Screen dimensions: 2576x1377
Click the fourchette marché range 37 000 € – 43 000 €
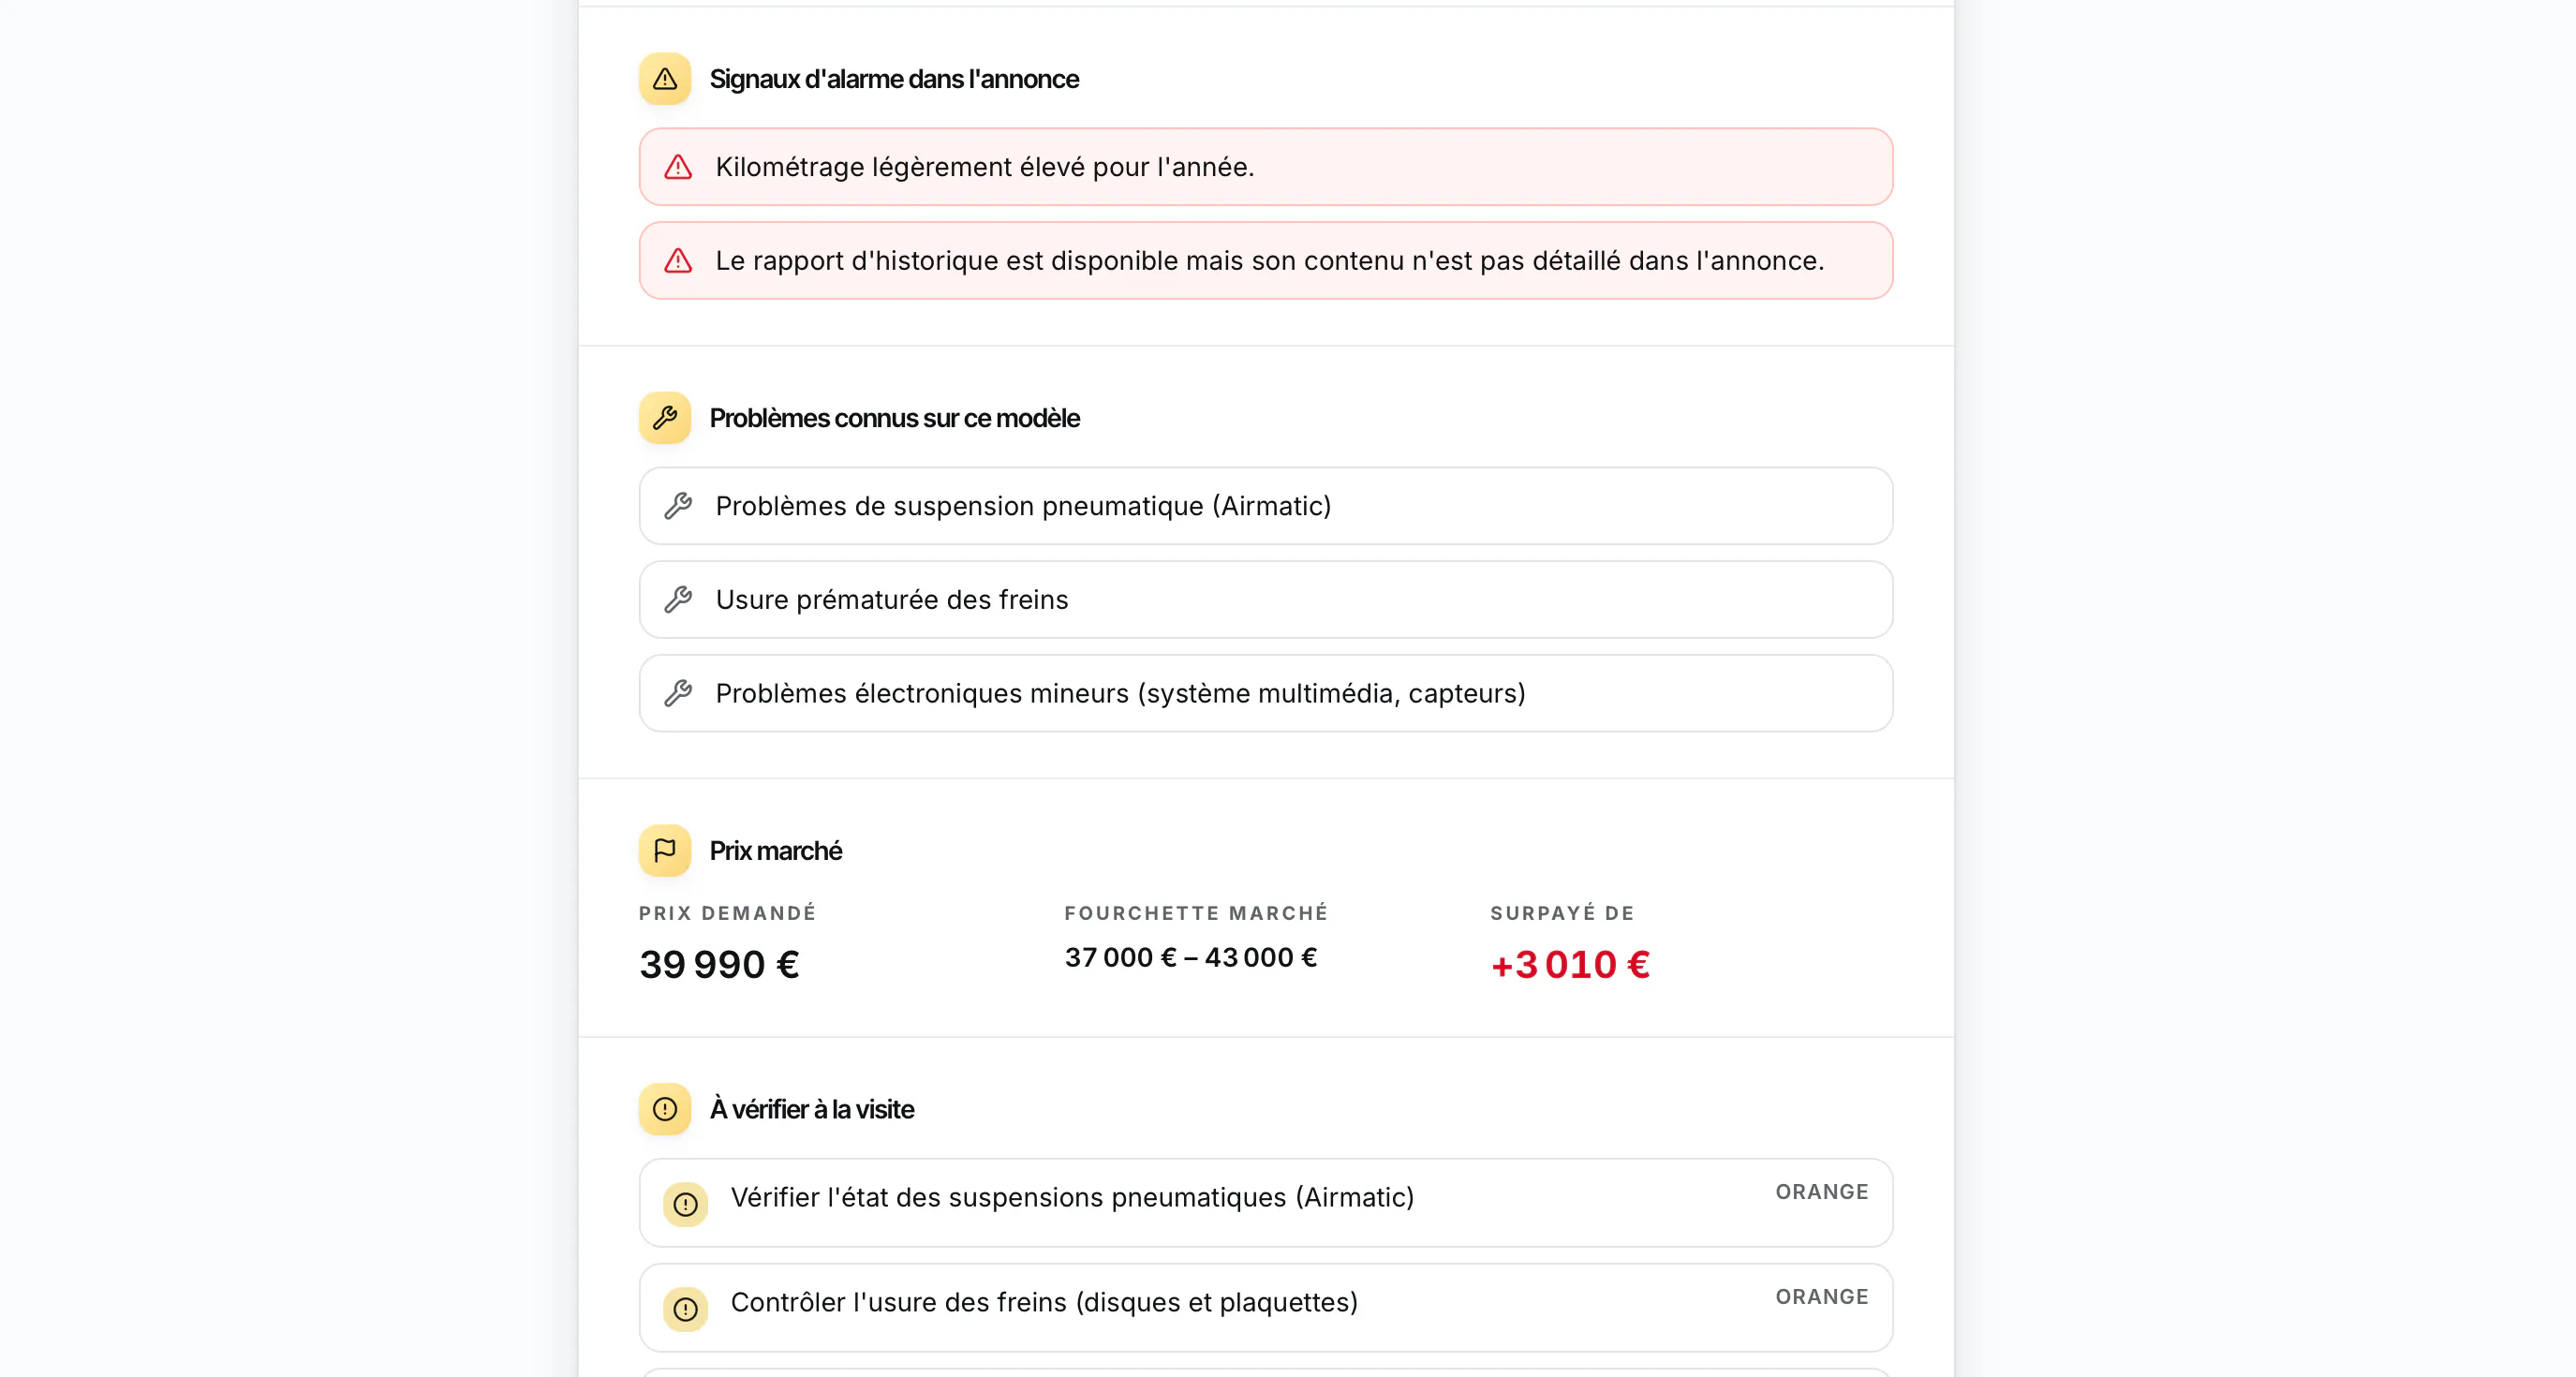(x=1191, y=958)
